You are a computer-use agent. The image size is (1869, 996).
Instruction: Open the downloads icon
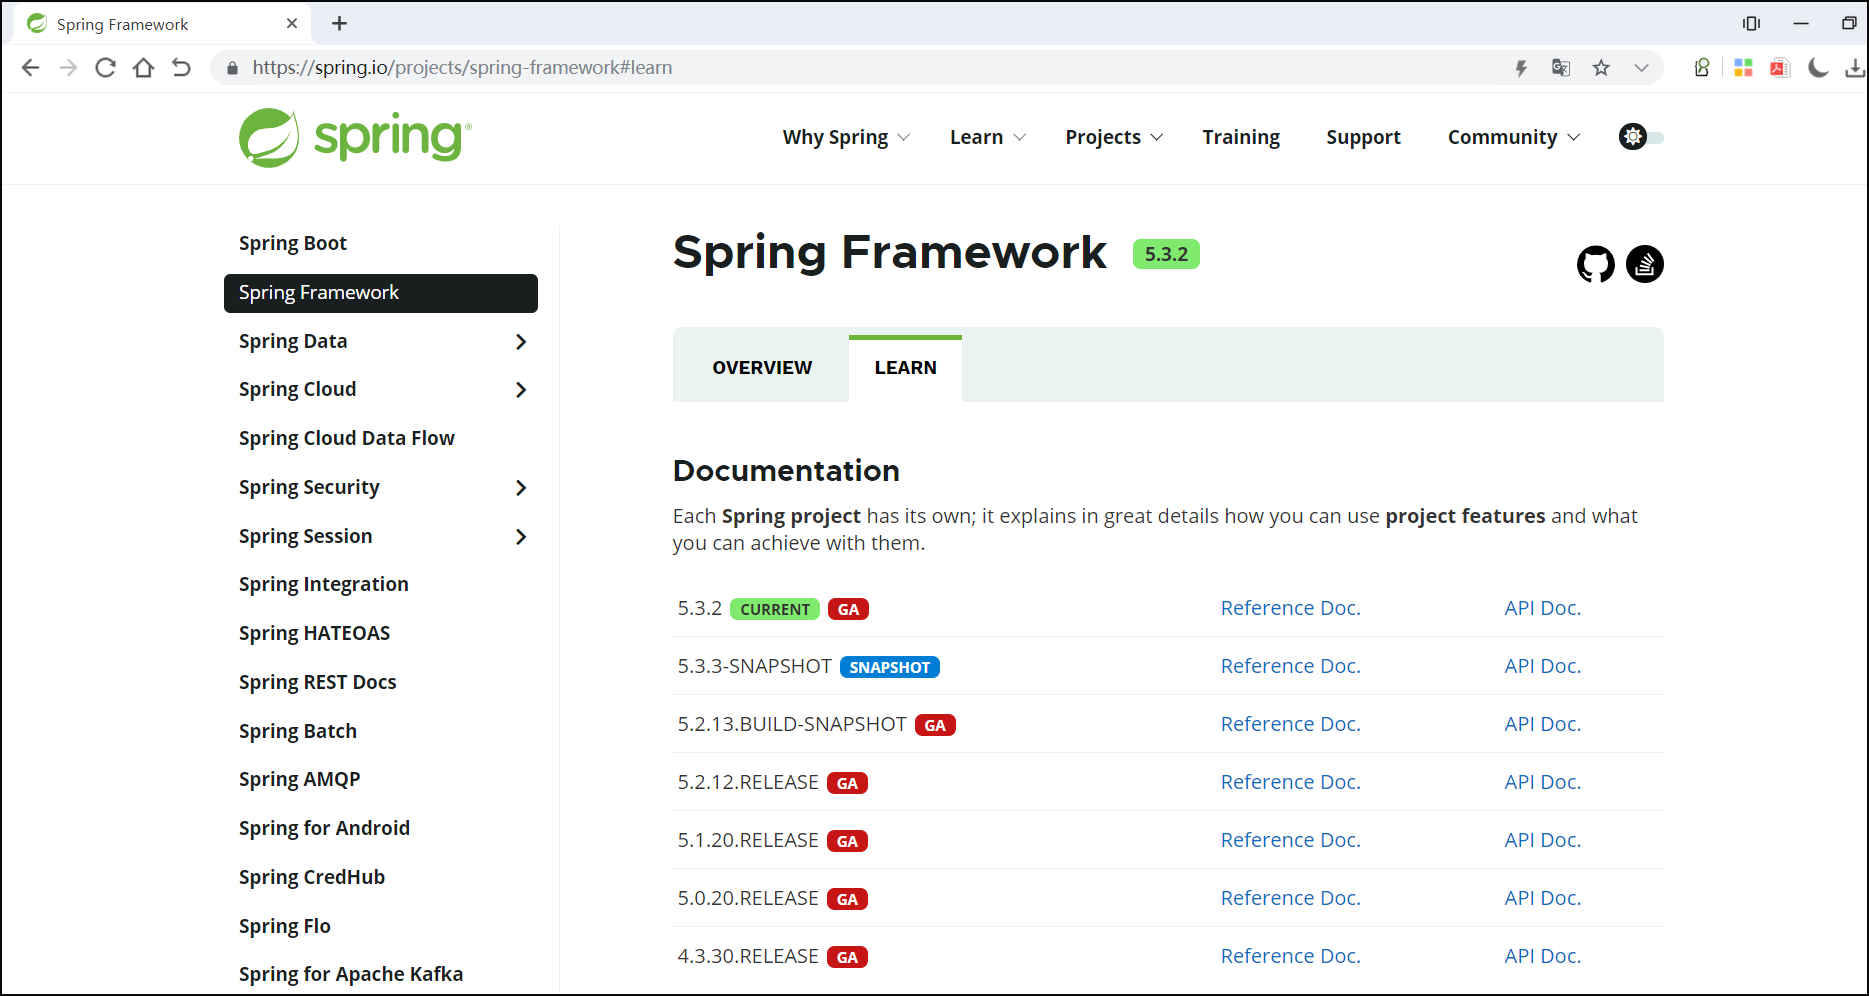coord(1855,68)
